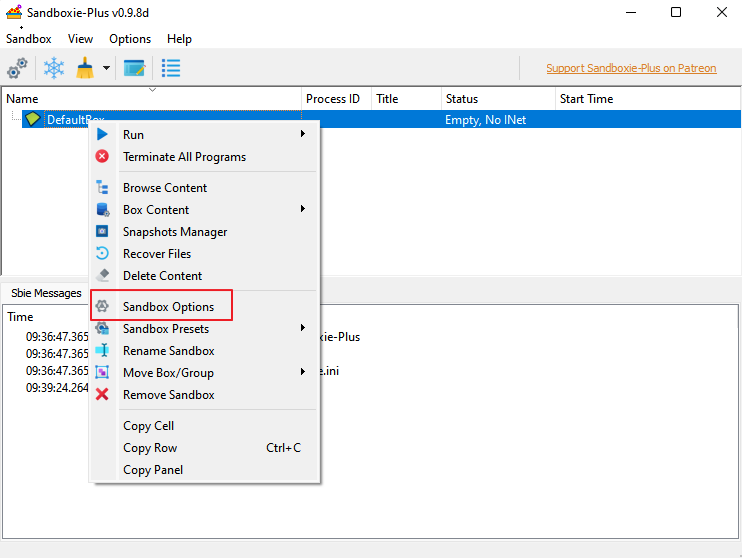The width and height of the screenshot is (742, 558).
Task: Choose Rename Sandbox in the context menu
Action: tap(168, 351)
